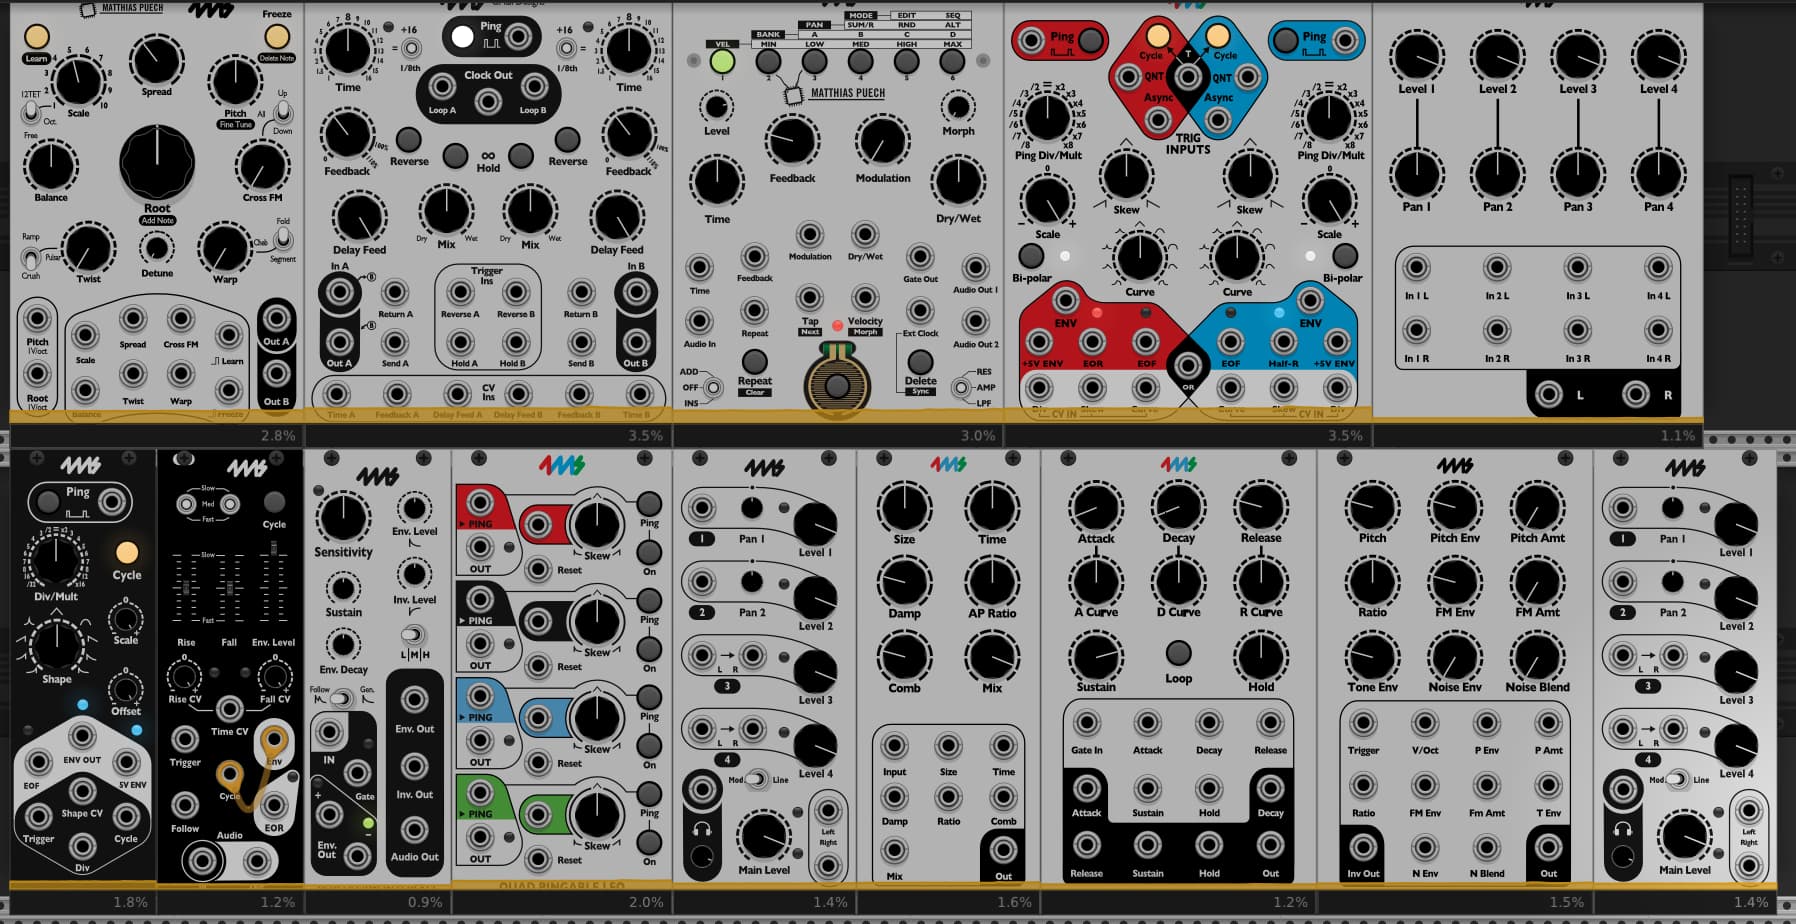Viewport: 1796px width, 924px height.
Task: Click the Pan 4 knob
Action: pyautogui.click(x=1658, y=174)
